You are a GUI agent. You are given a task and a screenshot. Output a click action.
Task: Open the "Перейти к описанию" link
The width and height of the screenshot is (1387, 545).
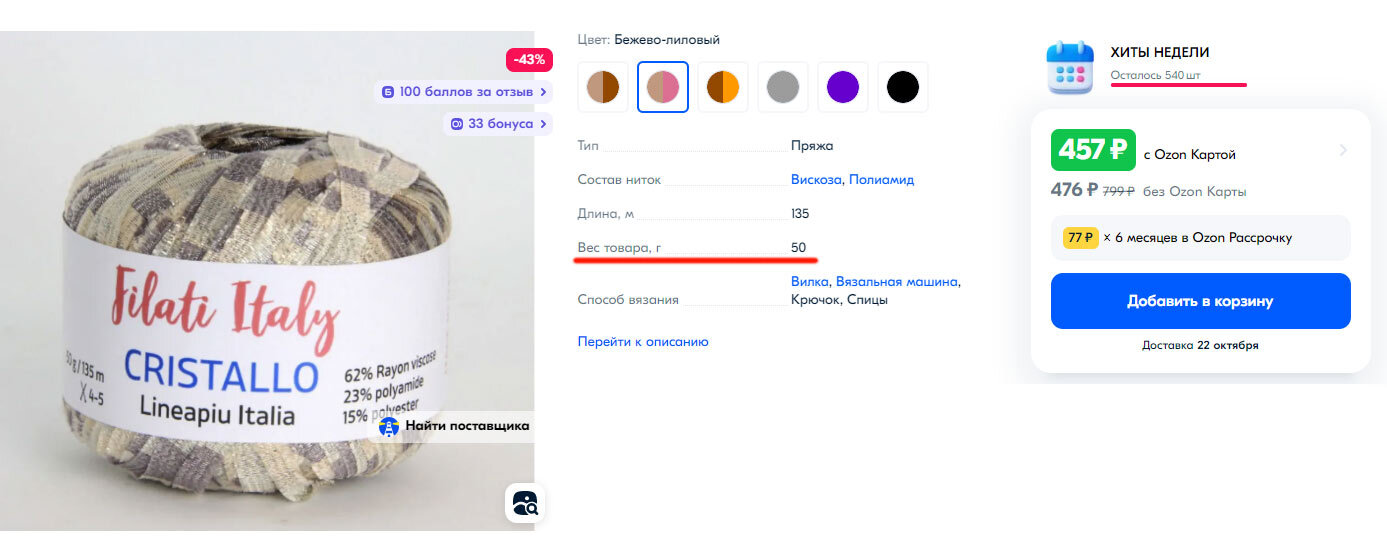643,342
